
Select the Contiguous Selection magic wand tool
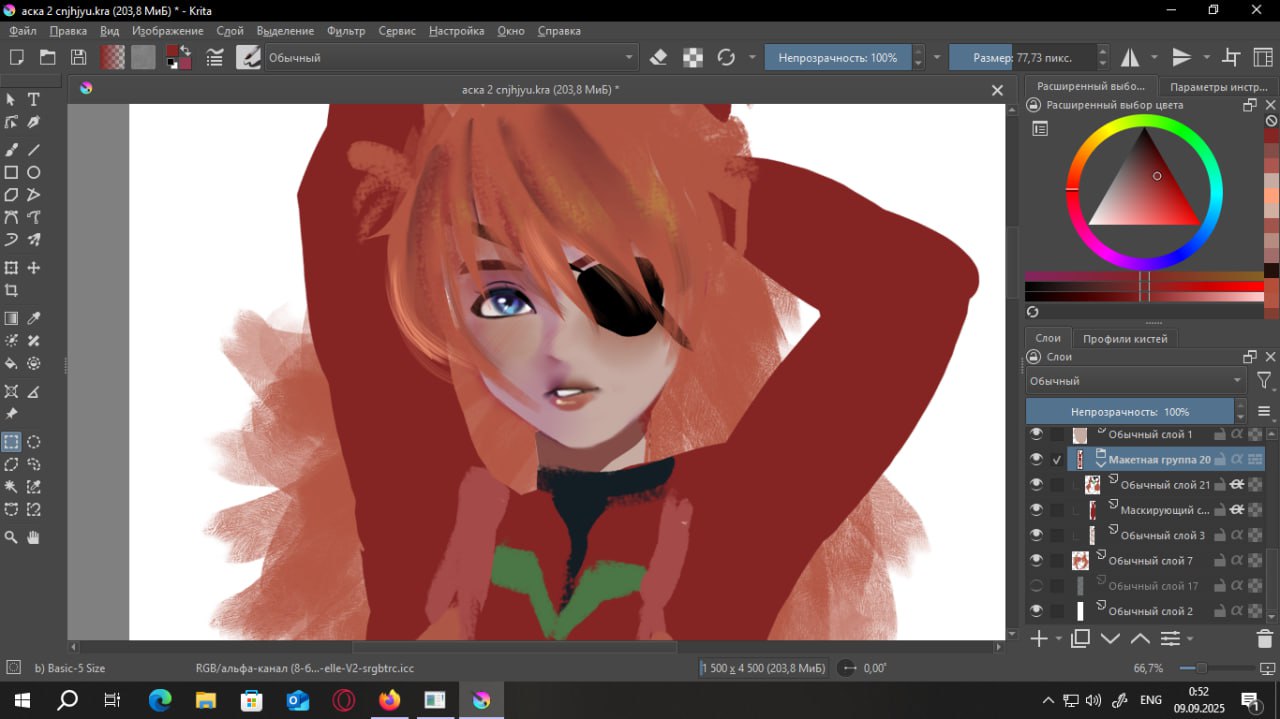[11, 487]
